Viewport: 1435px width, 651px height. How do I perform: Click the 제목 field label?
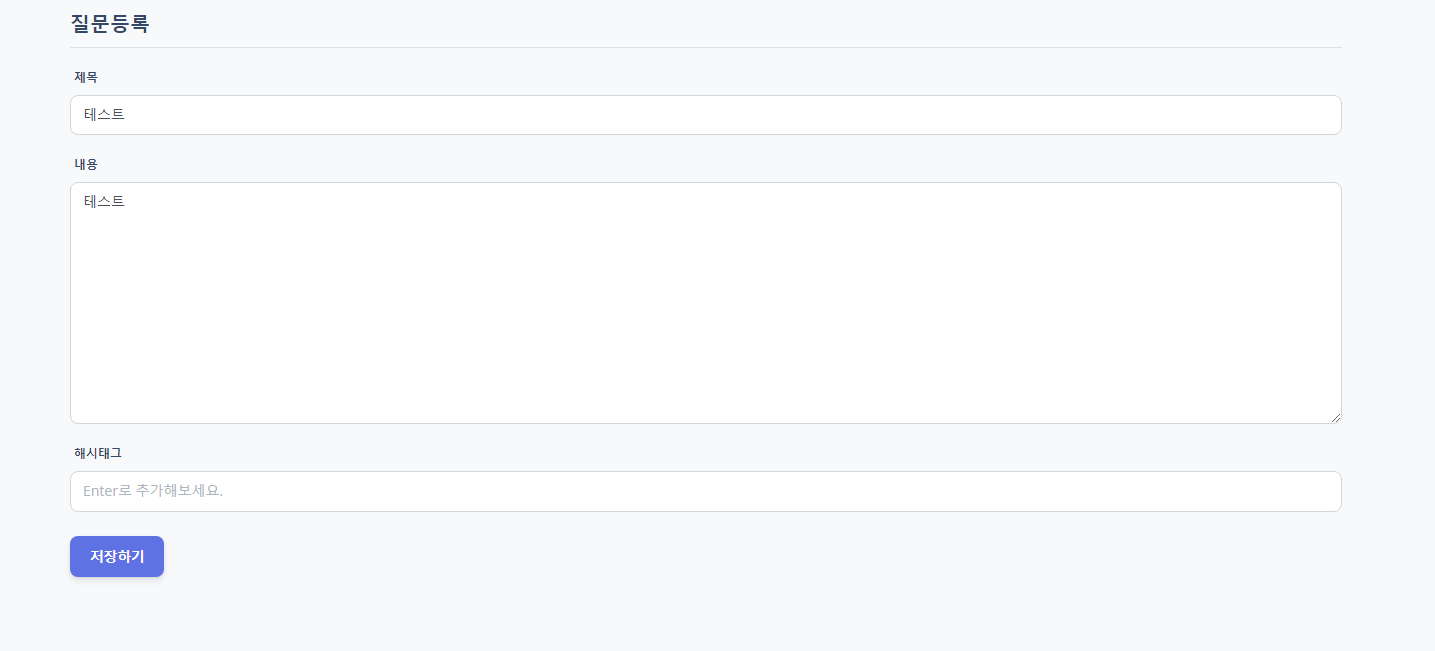pos(86,77)
